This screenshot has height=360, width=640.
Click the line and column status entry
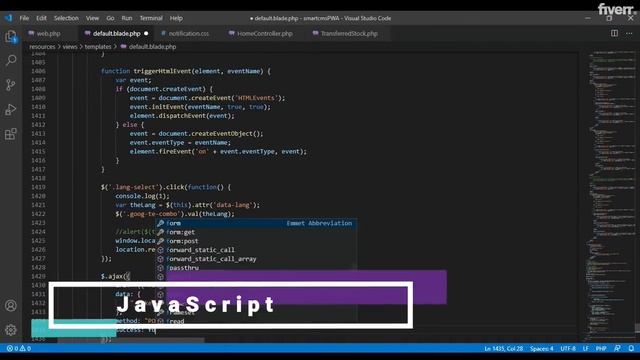(x=503, y=348)
